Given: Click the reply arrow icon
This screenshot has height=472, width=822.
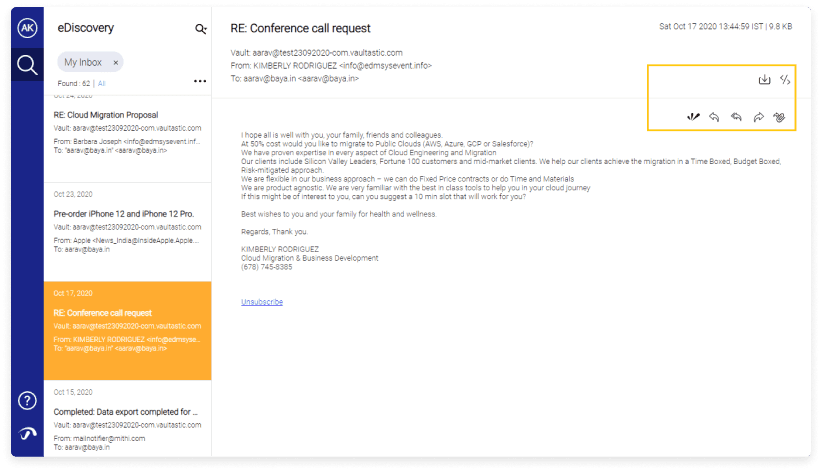Looking at the screenshot, I should pos(715,118).
